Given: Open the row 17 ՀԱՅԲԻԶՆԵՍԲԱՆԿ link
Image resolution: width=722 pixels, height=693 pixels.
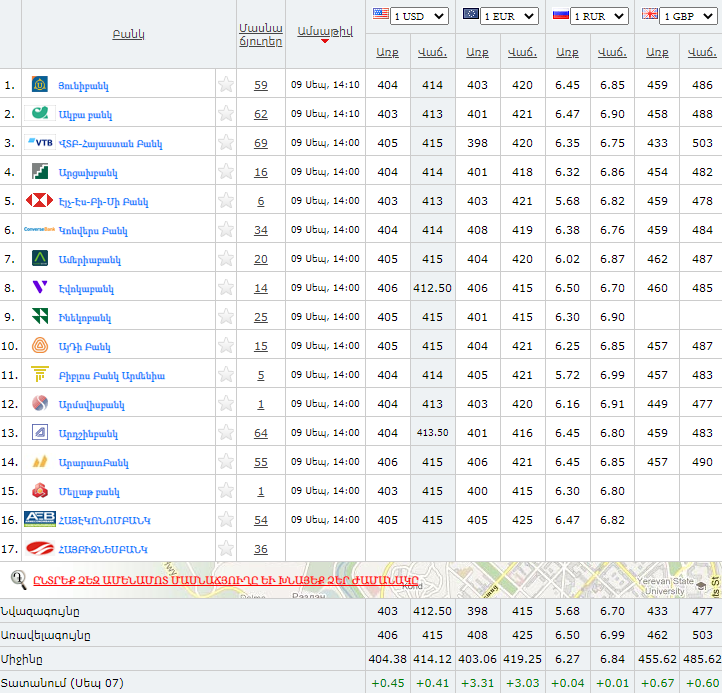Looking at the screenshot, I should pyautogui.click(x=103, y=550).
